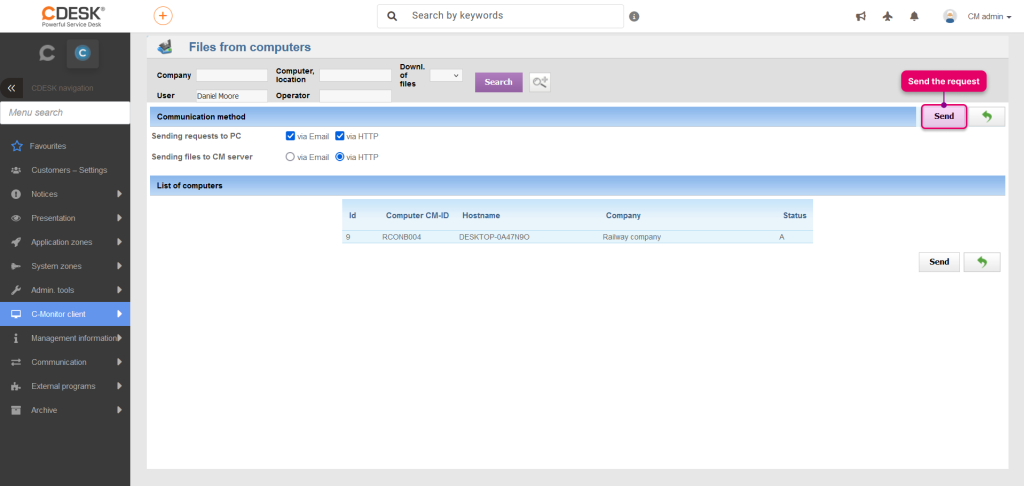Open the megaphone announcements icon
Image resolution: width=1024 pixels, height=486 pixels.
point(861,16)
